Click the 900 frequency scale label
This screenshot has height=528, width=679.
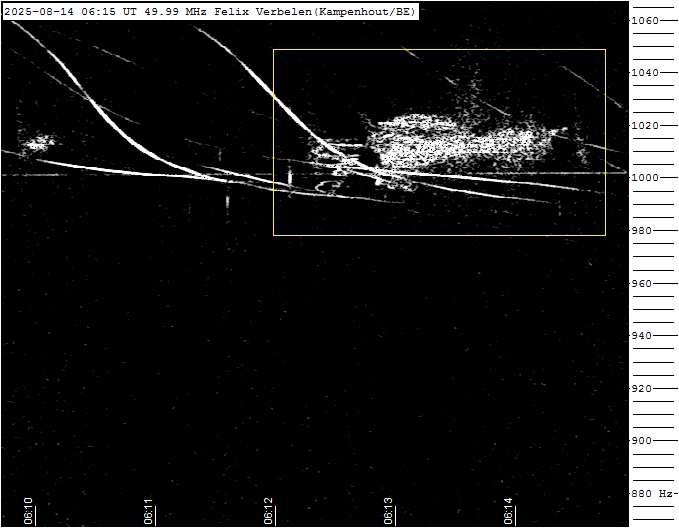click(642, 441)
